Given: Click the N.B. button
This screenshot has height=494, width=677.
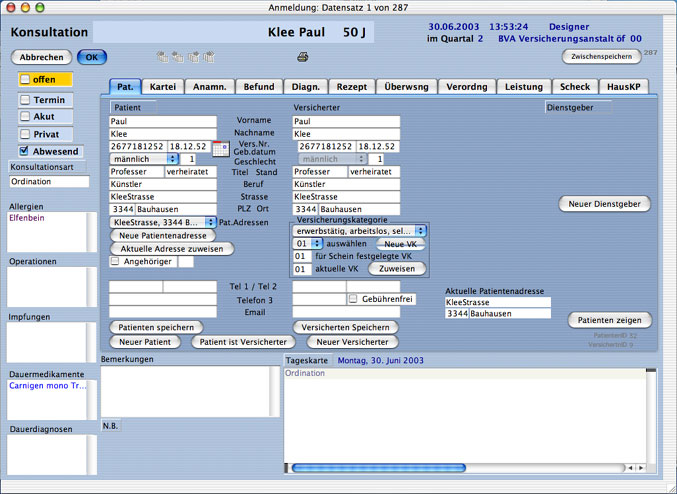Looking at the screenshot, I should pyautogui.click(x=111, y=426).
